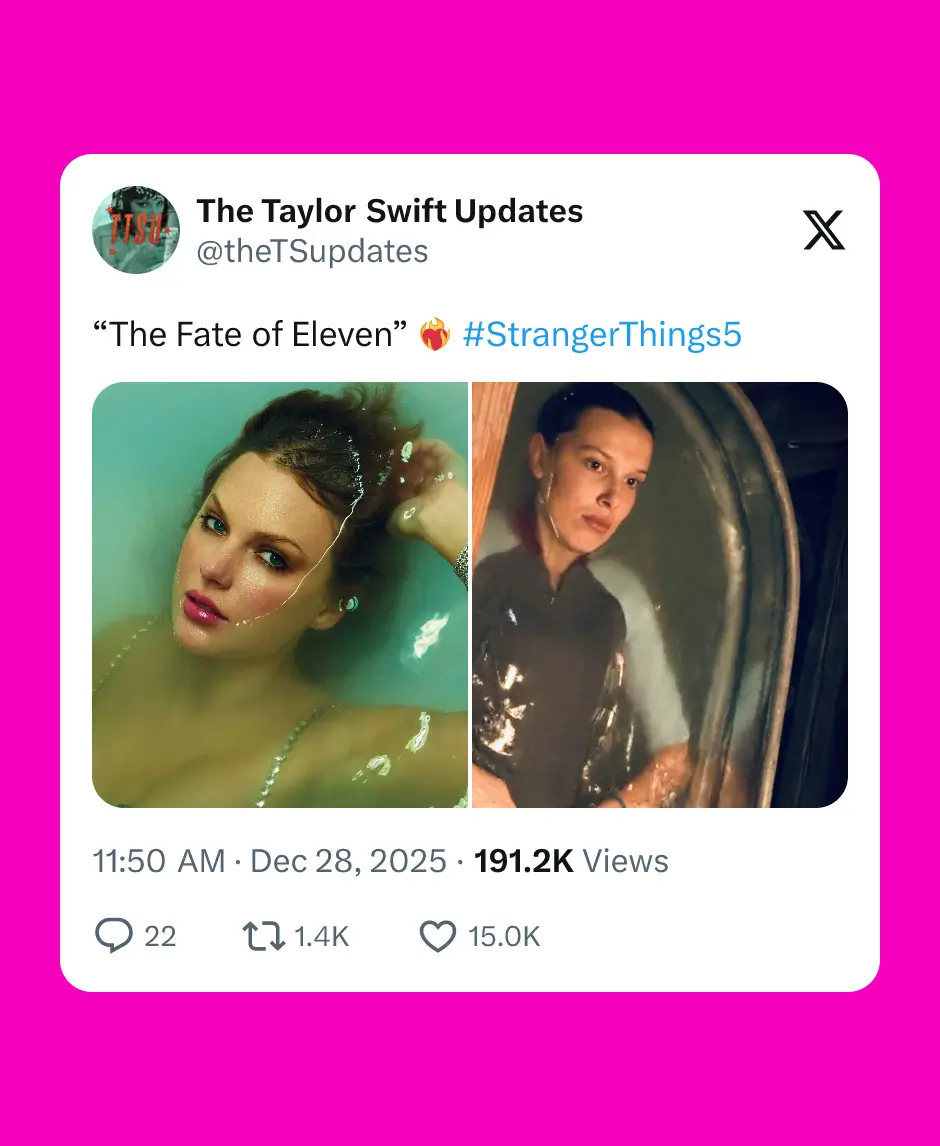Click the 15.0K likes count
Screen dimensions: 940x1146
504,937
